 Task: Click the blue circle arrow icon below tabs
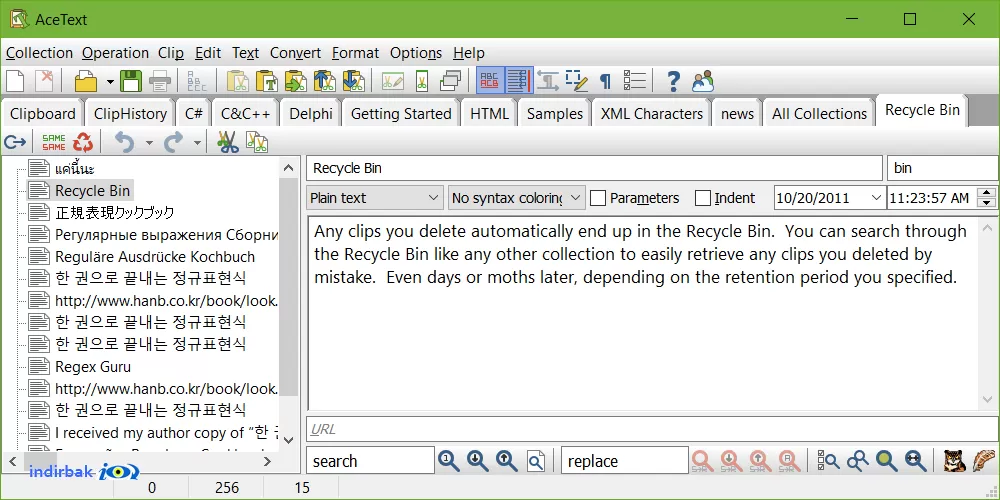click(x=15, y=142)
